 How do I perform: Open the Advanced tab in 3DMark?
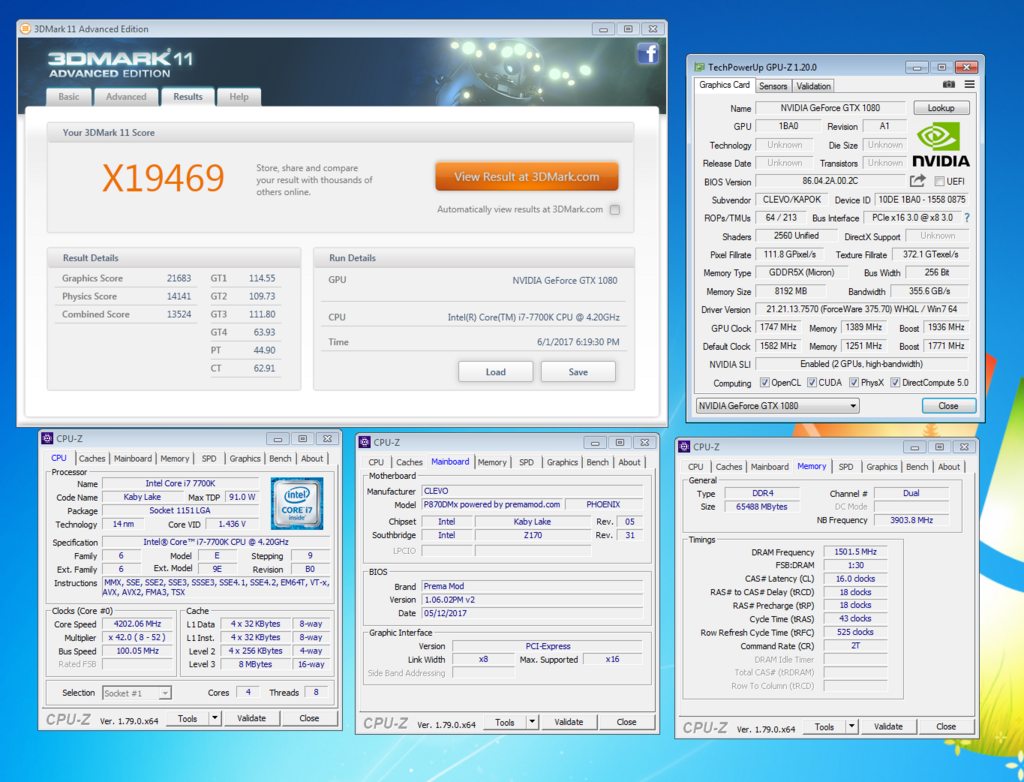point(126,97)
